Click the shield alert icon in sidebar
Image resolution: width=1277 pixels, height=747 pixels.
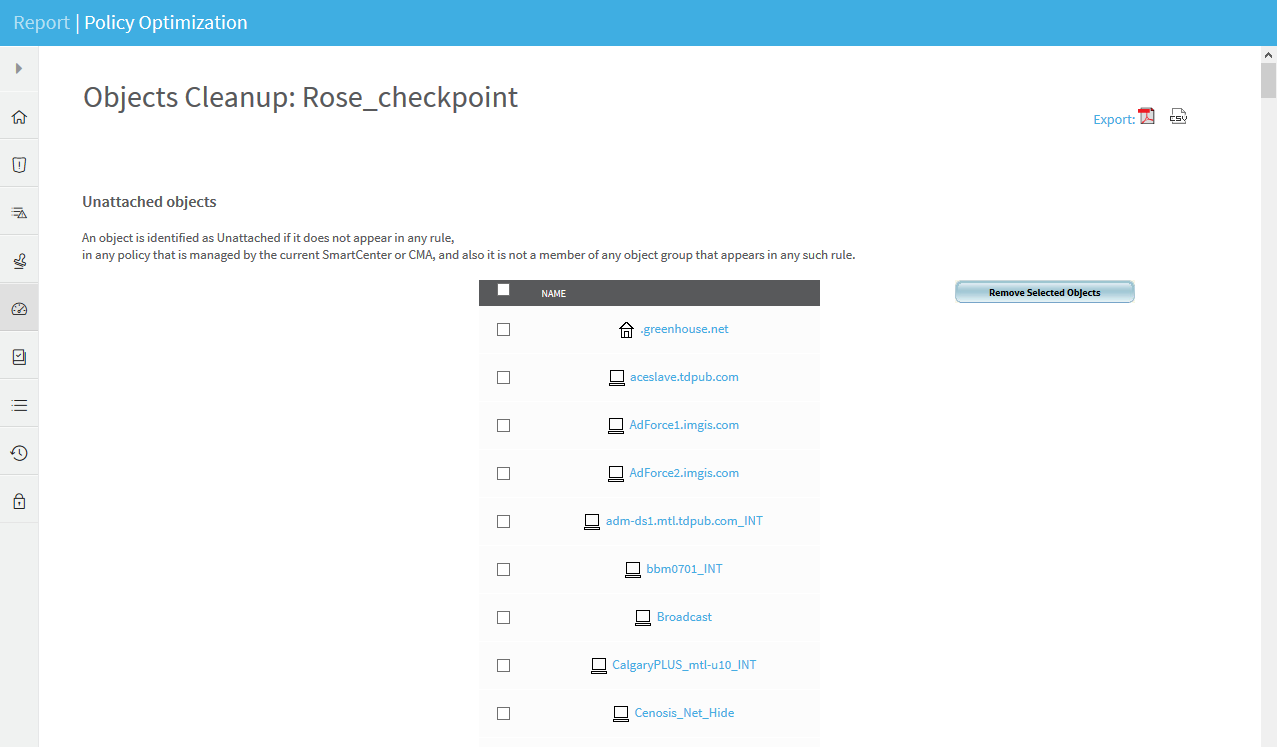[x=19, y=165]
